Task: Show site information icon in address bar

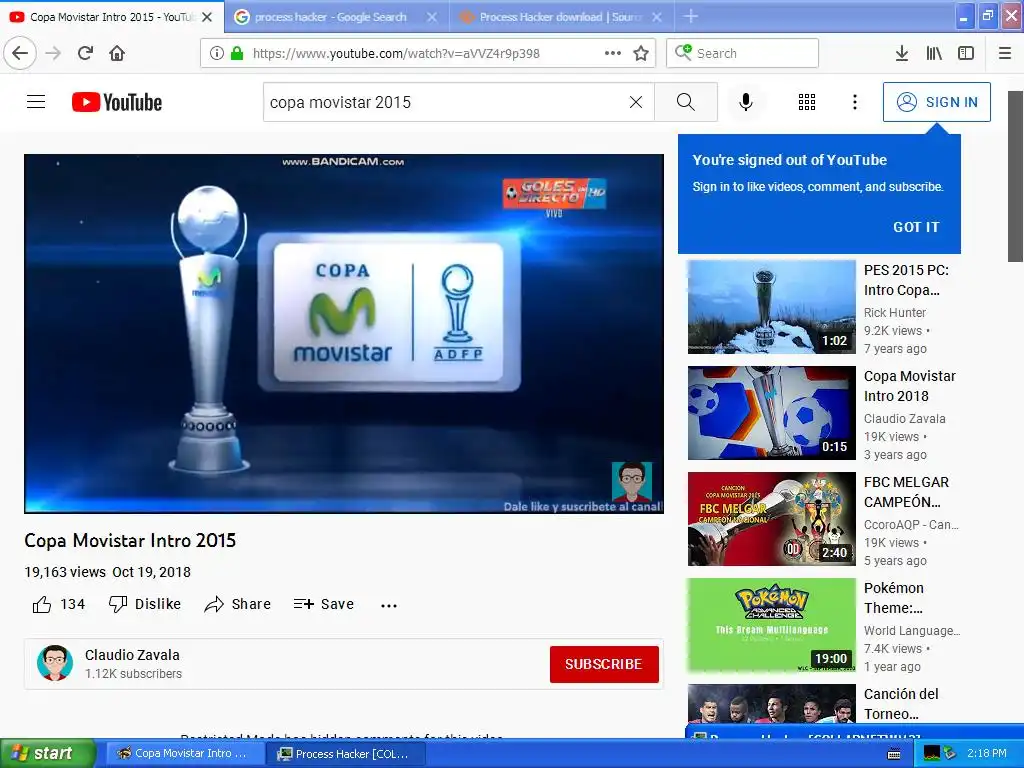Action: [x=216, y=54]
